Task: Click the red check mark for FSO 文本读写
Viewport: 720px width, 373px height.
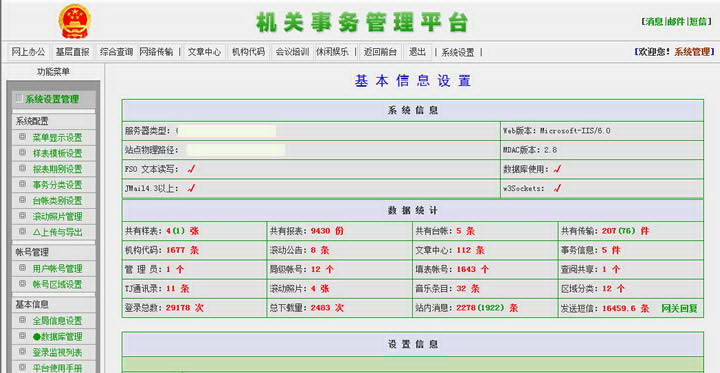Action: point(191,169)
